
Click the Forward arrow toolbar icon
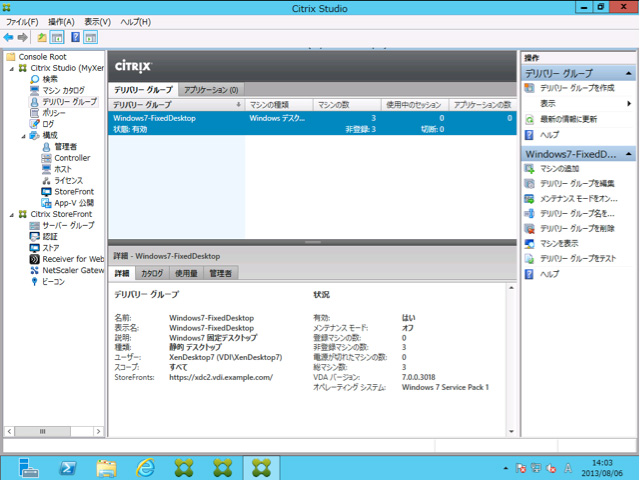pos(23,38)
